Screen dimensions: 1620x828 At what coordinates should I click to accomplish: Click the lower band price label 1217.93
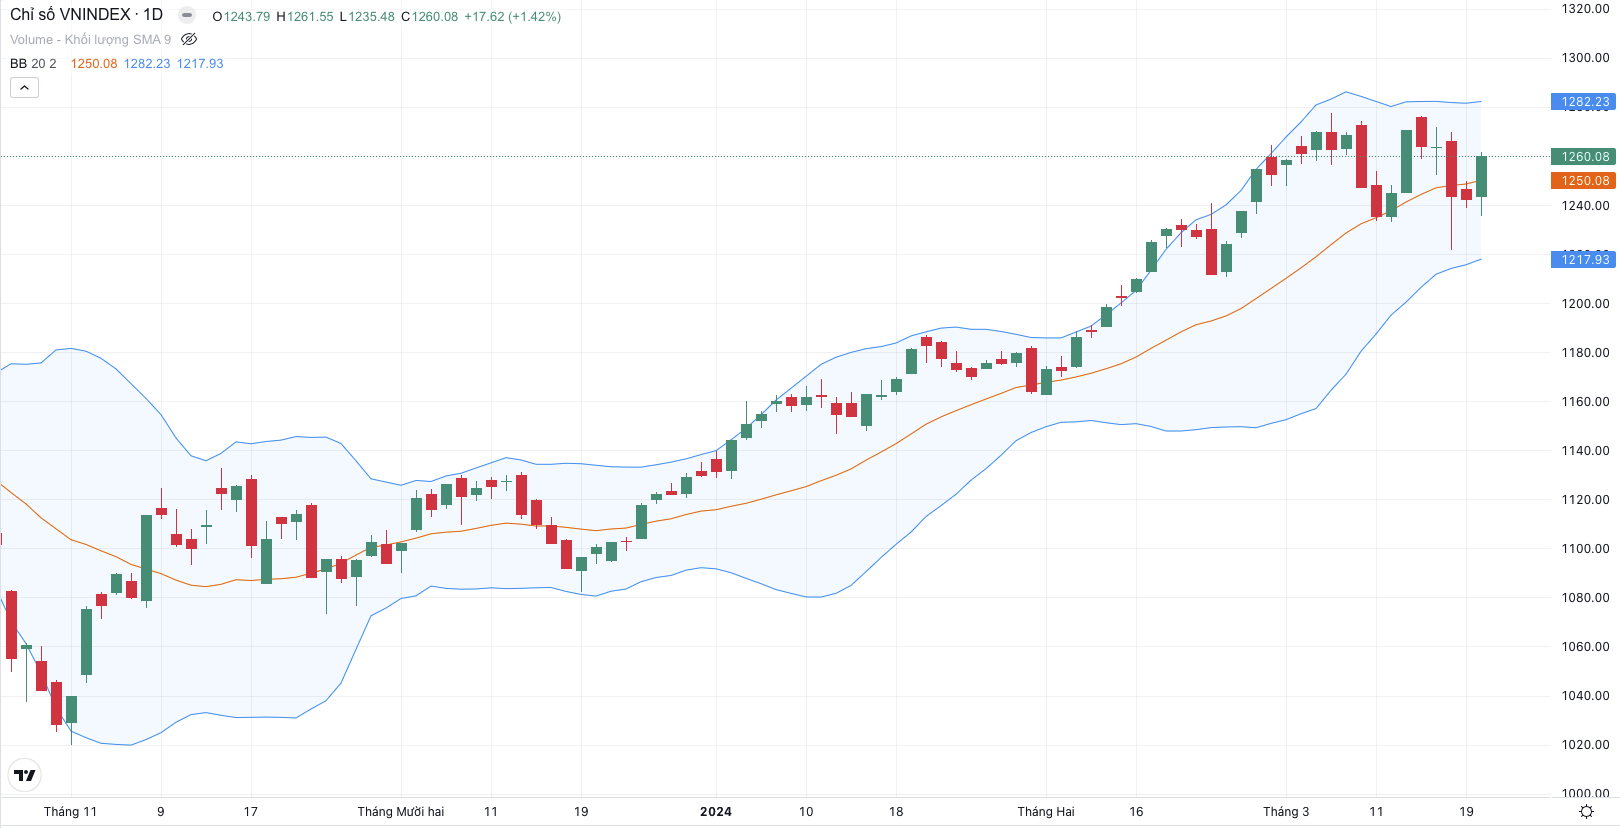pyautogui.click(x=1583, y=260)
